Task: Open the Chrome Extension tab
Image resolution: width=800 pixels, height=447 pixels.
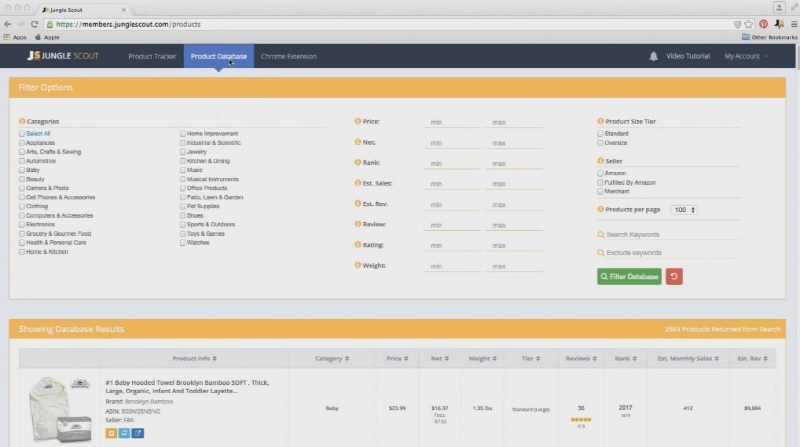Action: point(289,56)
